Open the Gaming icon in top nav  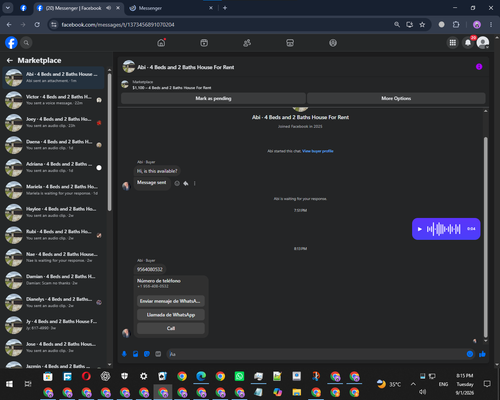pos(333,43)
